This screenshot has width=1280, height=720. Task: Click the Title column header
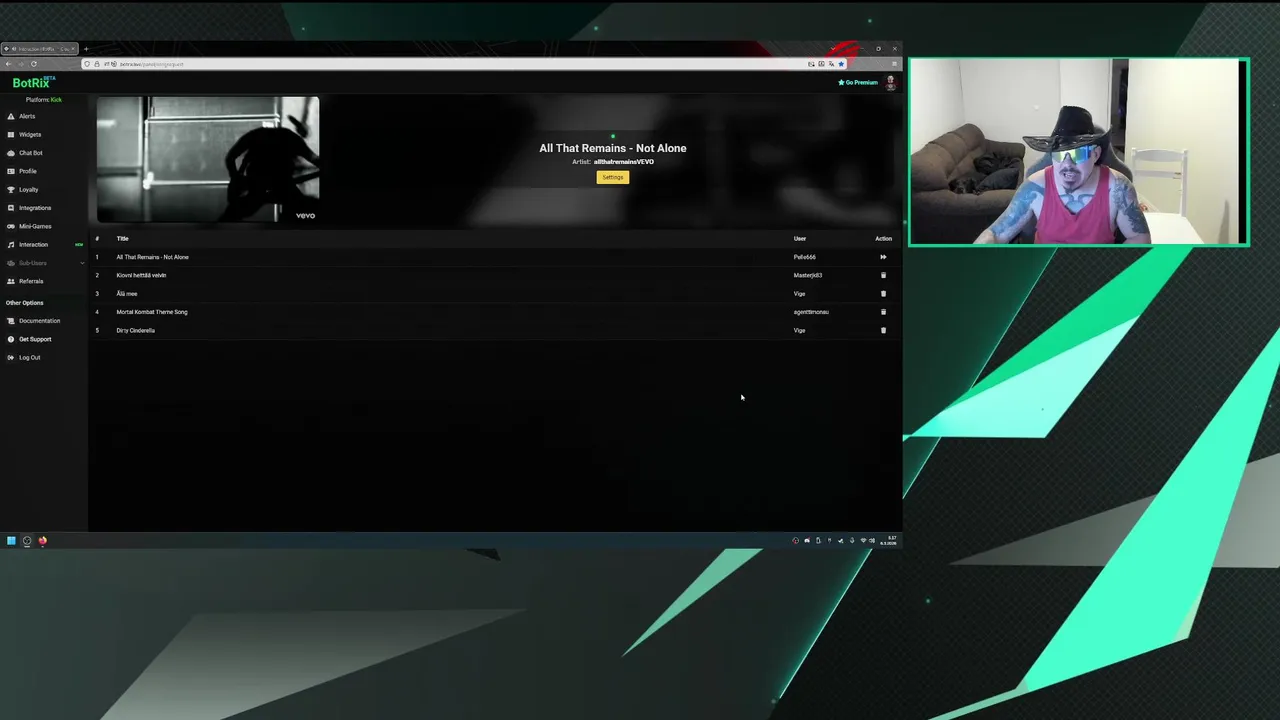pyautogui.click(x=122, y=239)
